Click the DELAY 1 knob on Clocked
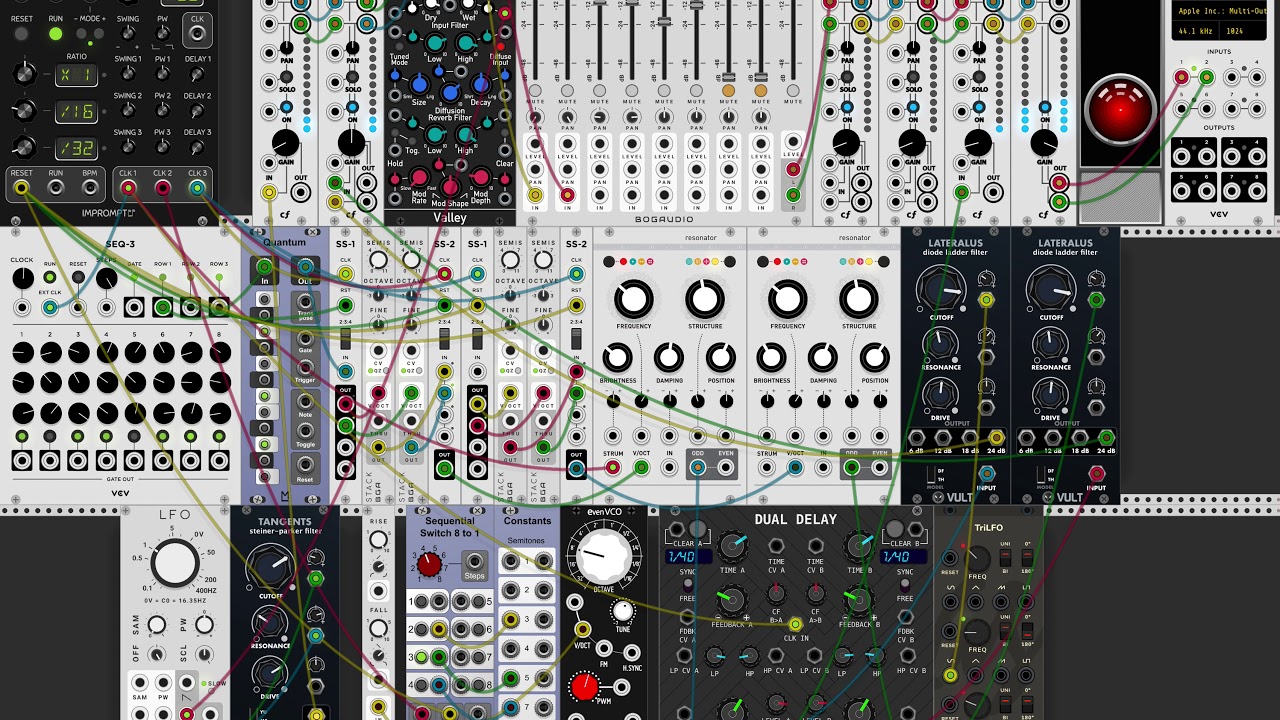Image resolution: width=1280 pixels, height=720 pixels. pyautogui.click(x=197, y=77)
